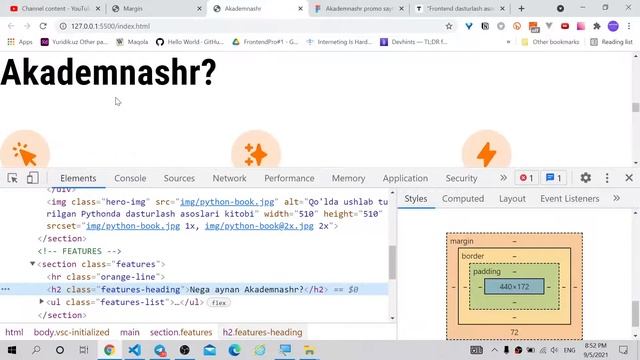Open the browser extensions puzzle icon

pyautogui.click(x=597, y=26)
